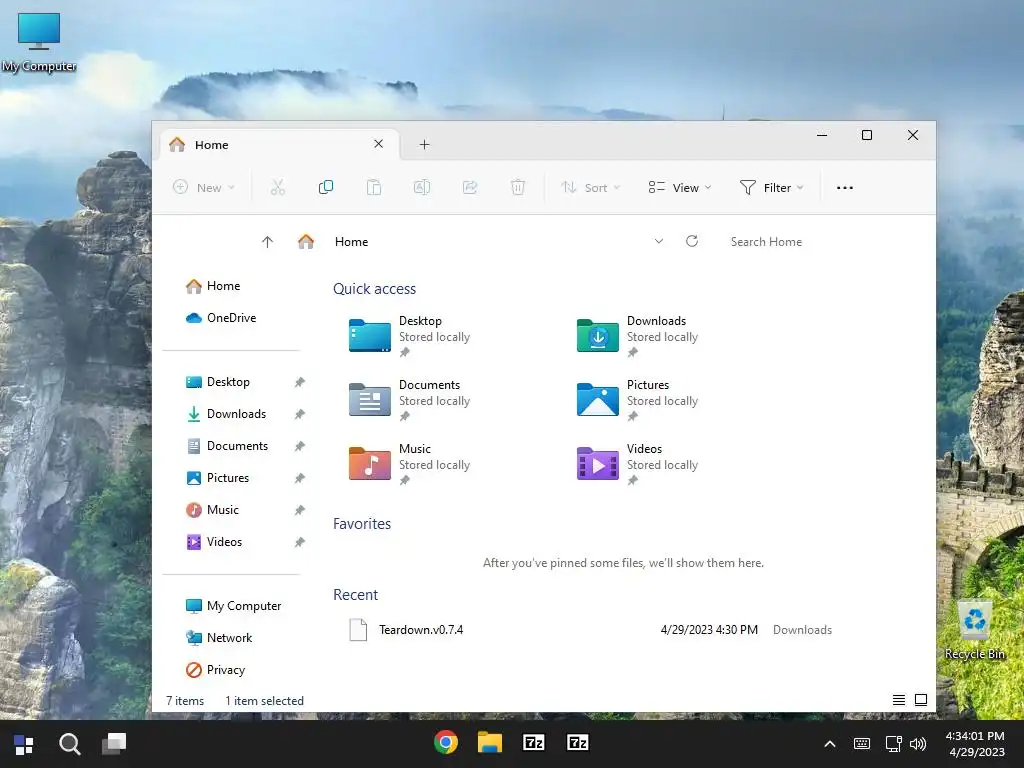The height and width of the screenshot is (768, 1024).
Task: Click the Delete trash icon
Action: (x=518, y=187)
